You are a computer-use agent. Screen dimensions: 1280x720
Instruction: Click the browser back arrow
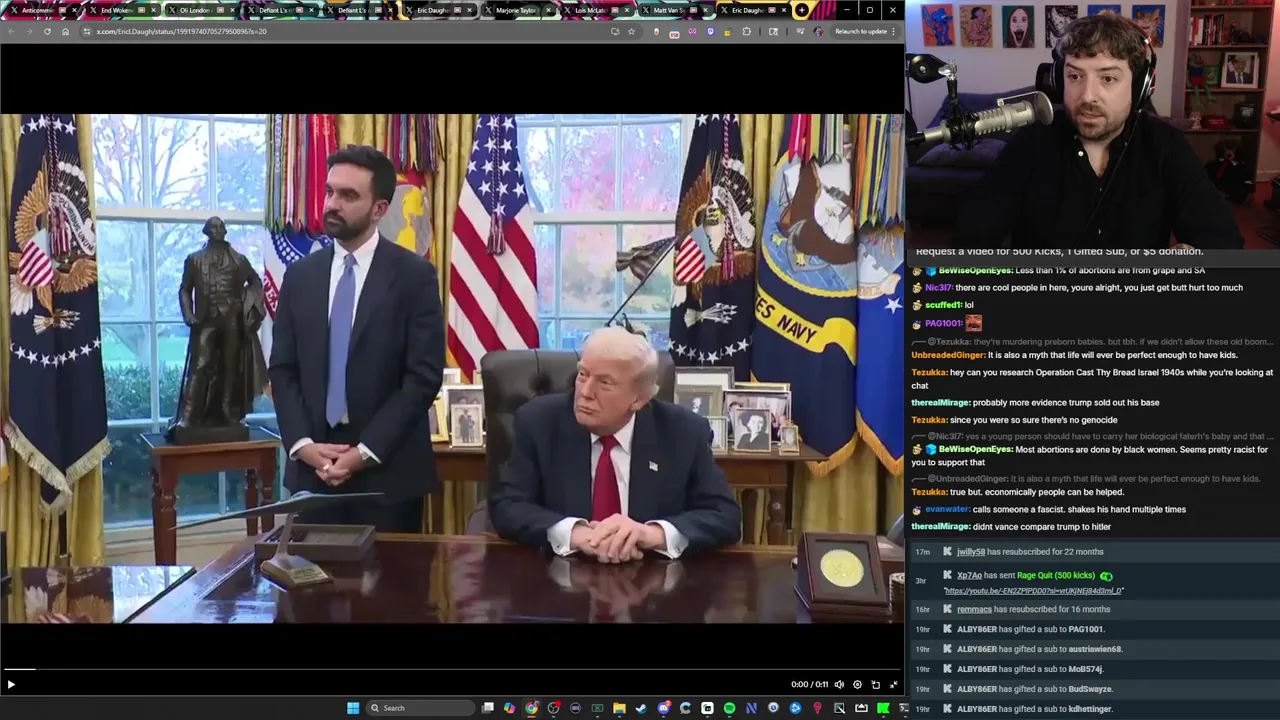point(11,31)
